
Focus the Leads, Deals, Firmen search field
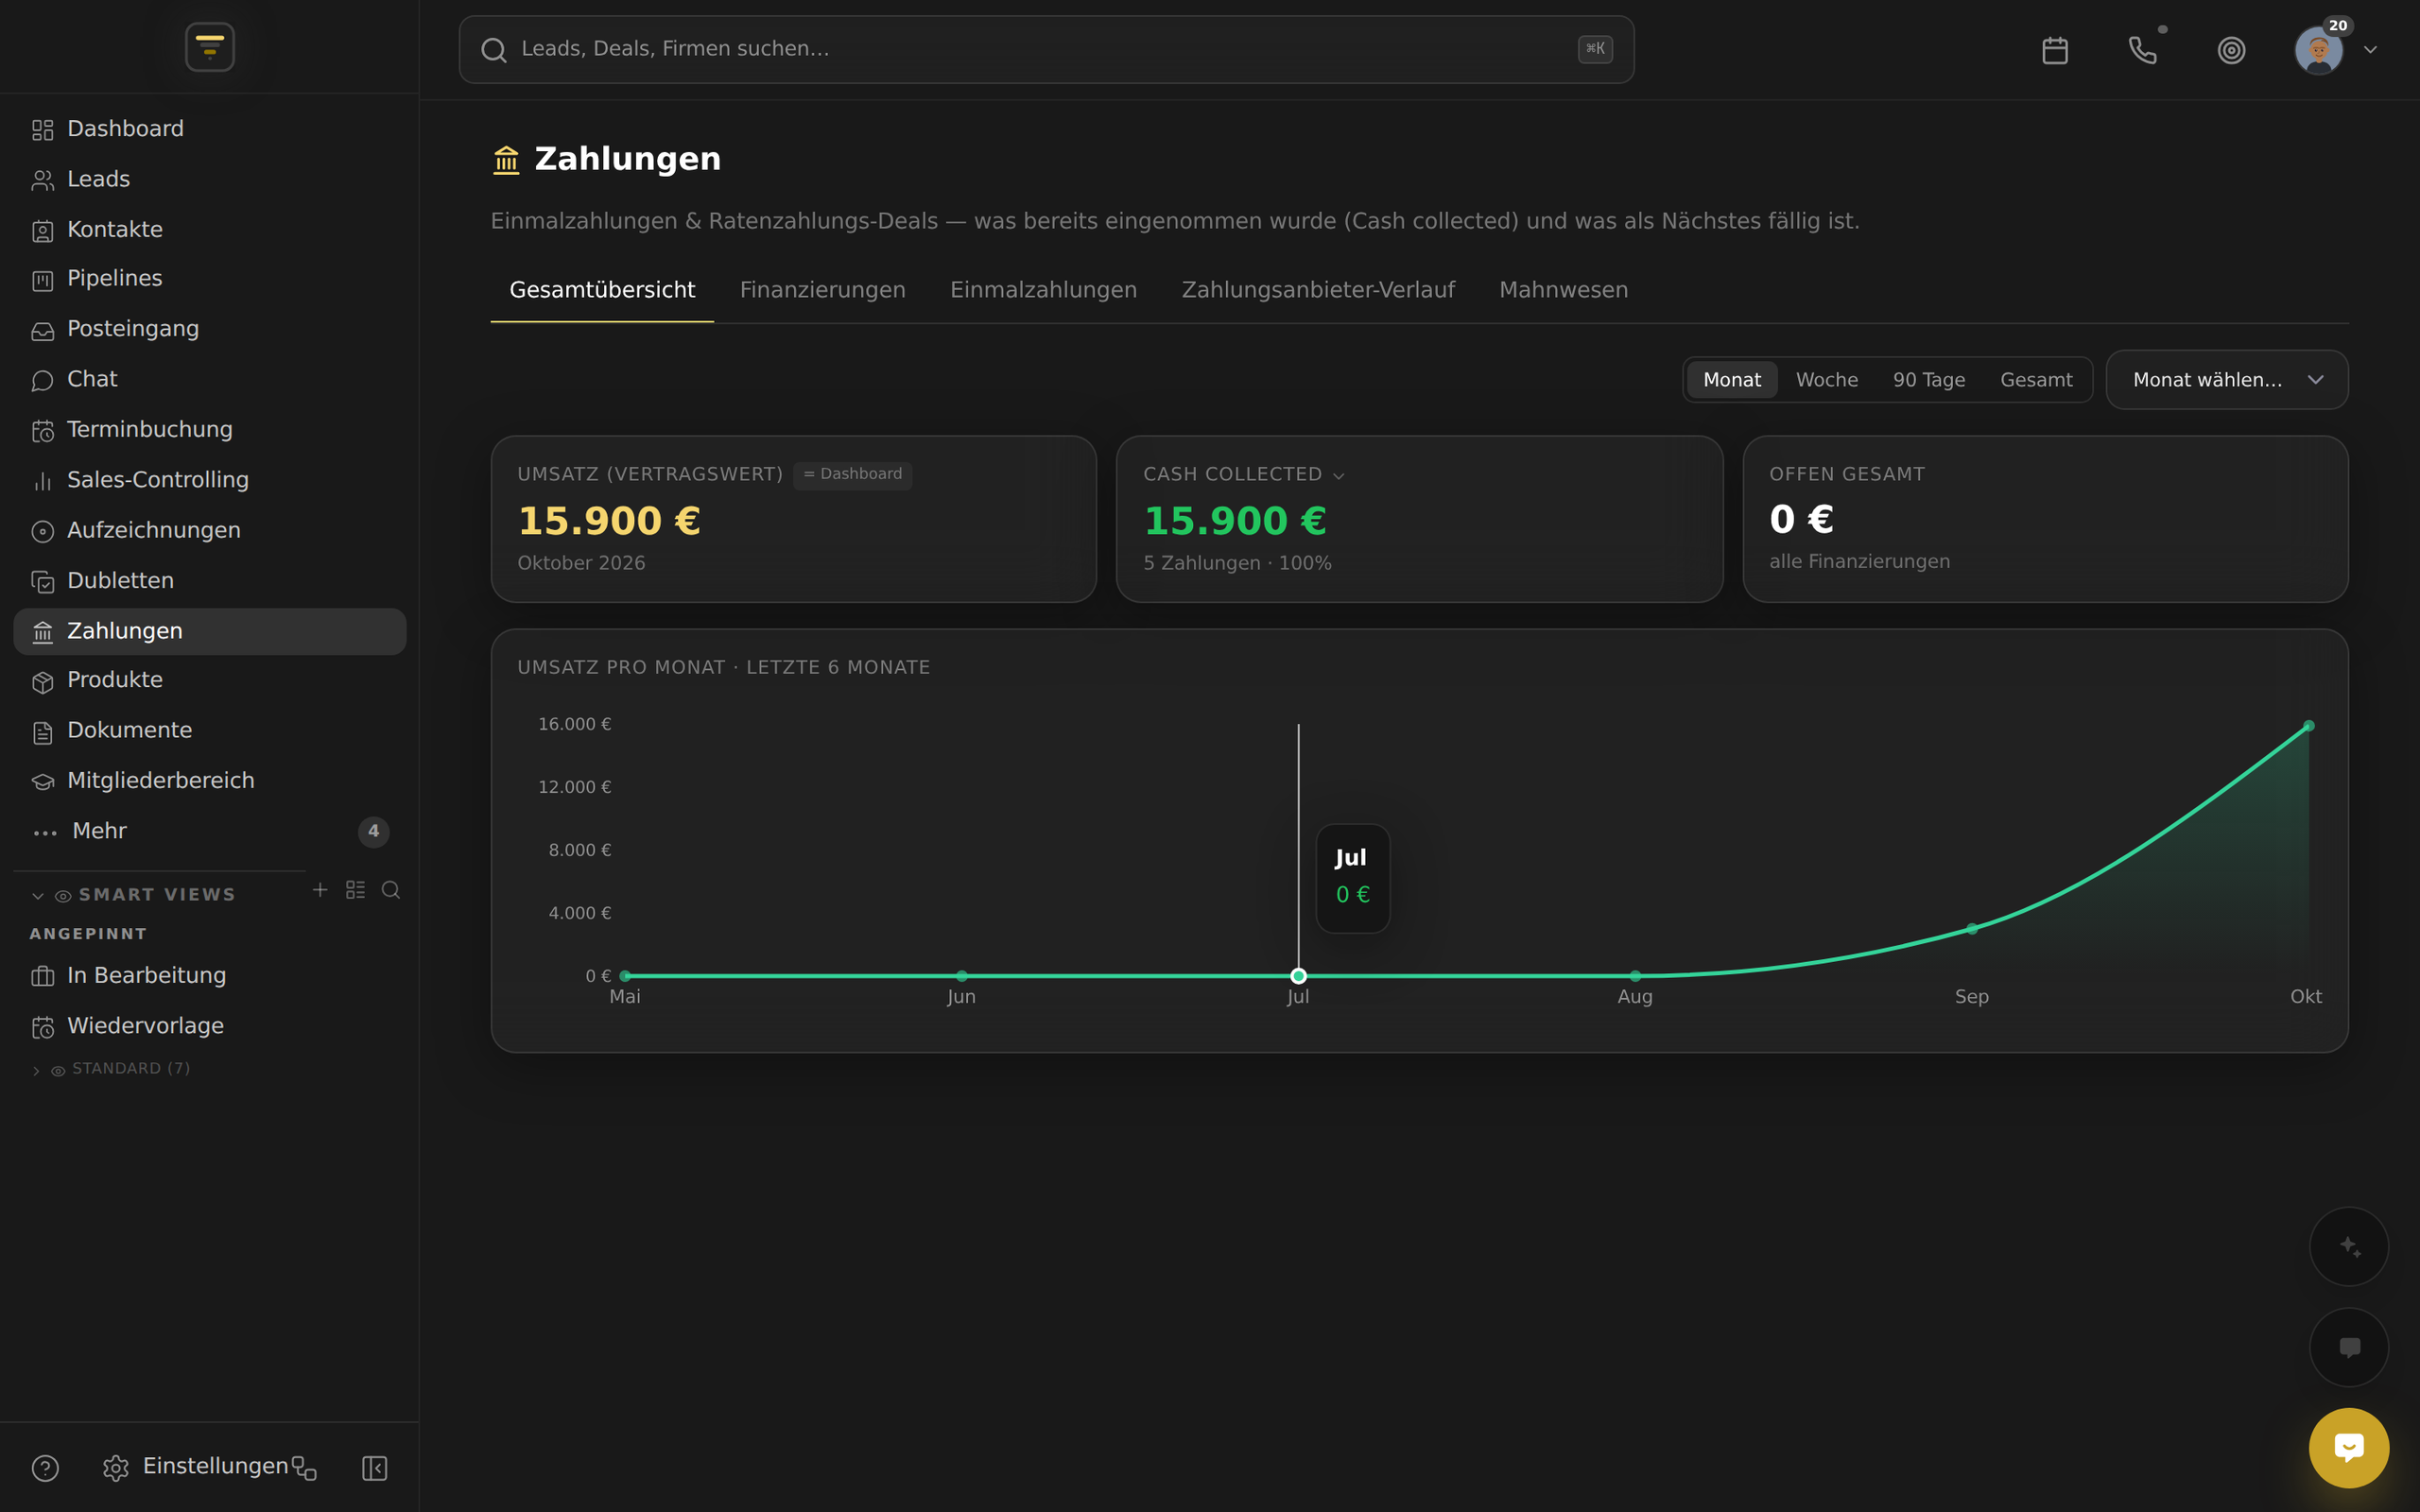tap(1046, 49)
